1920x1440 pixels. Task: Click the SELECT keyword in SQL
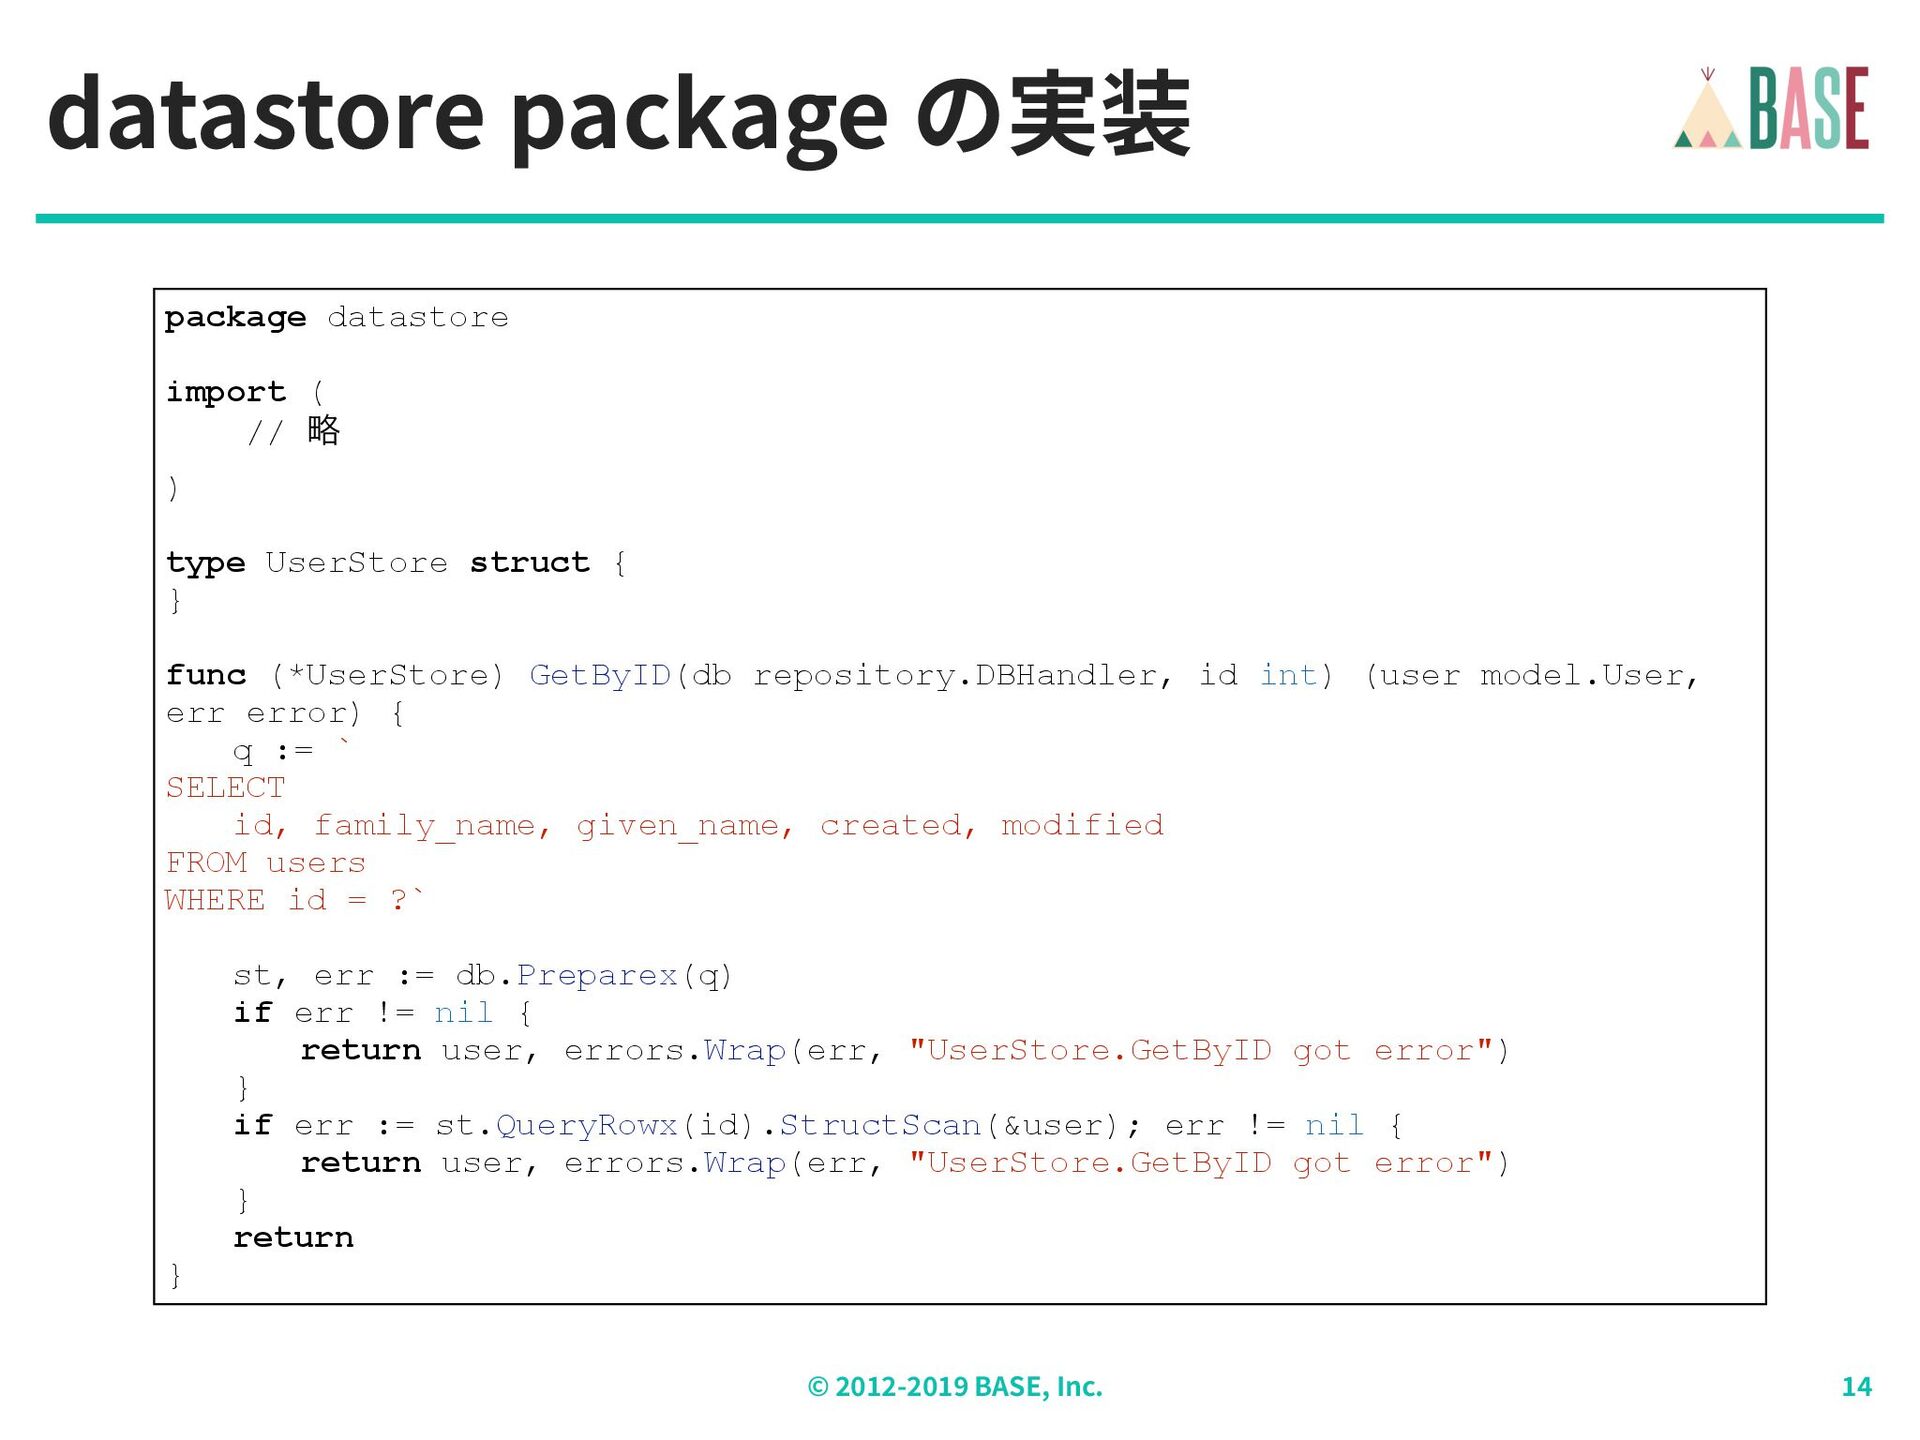click(x=225, y=788)
